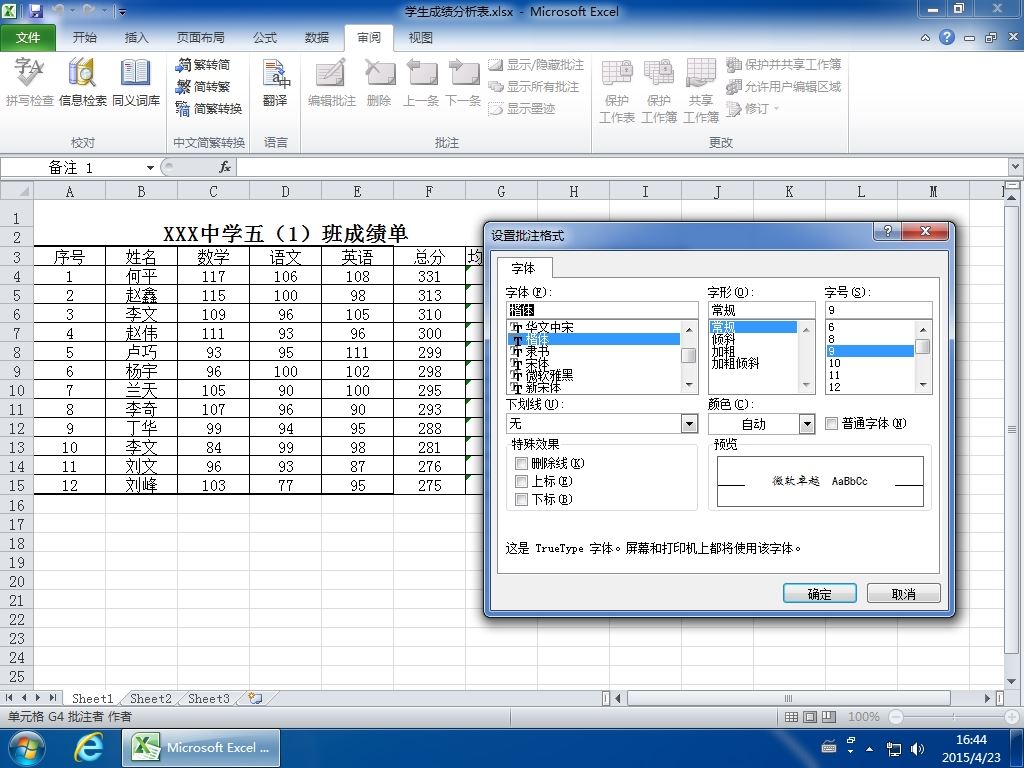Toggle 上标 superscript checkbox

521,481
